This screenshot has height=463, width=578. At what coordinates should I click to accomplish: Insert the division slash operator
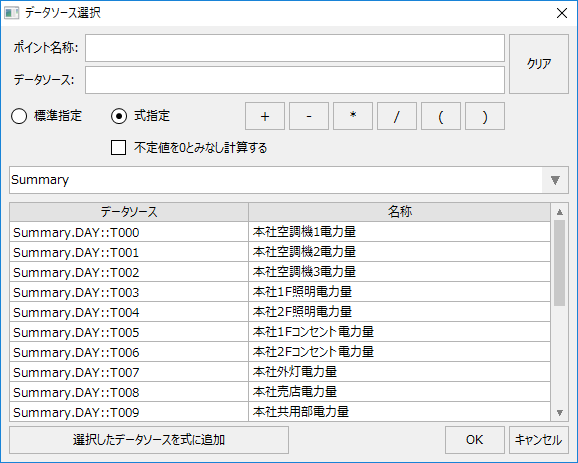click(397, 116)
